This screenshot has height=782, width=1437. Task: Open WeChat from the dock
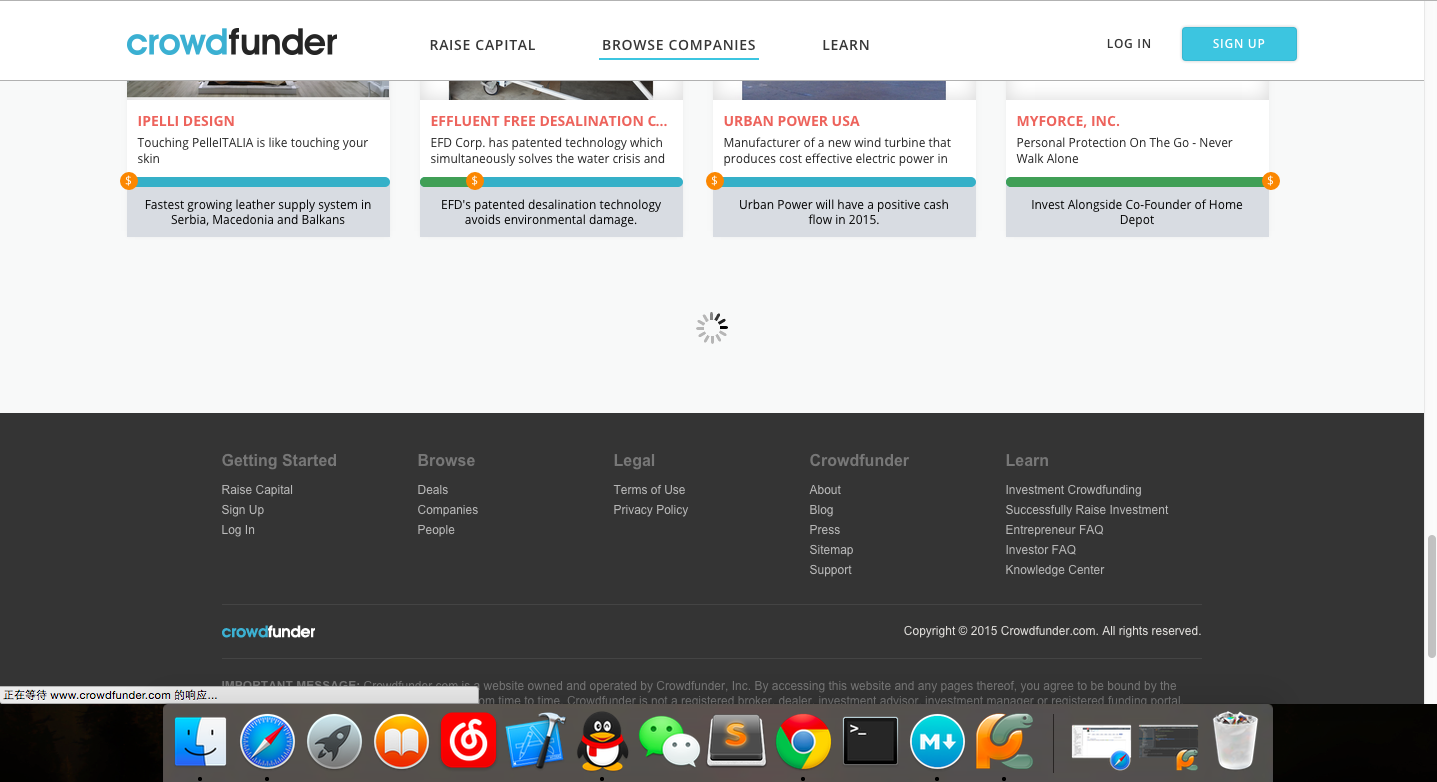pyautogui.click(x=669, y=743)
